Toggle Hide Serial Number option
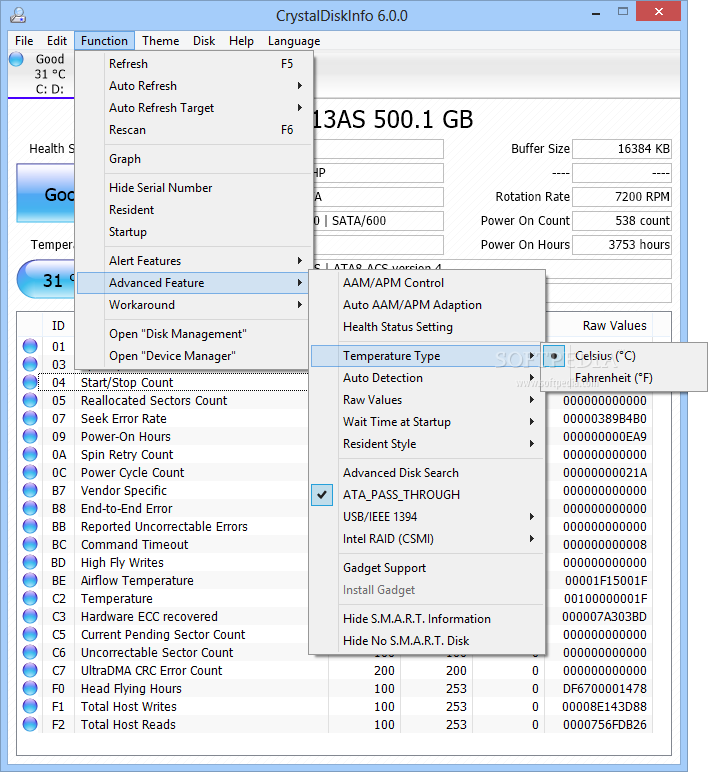 194,188
